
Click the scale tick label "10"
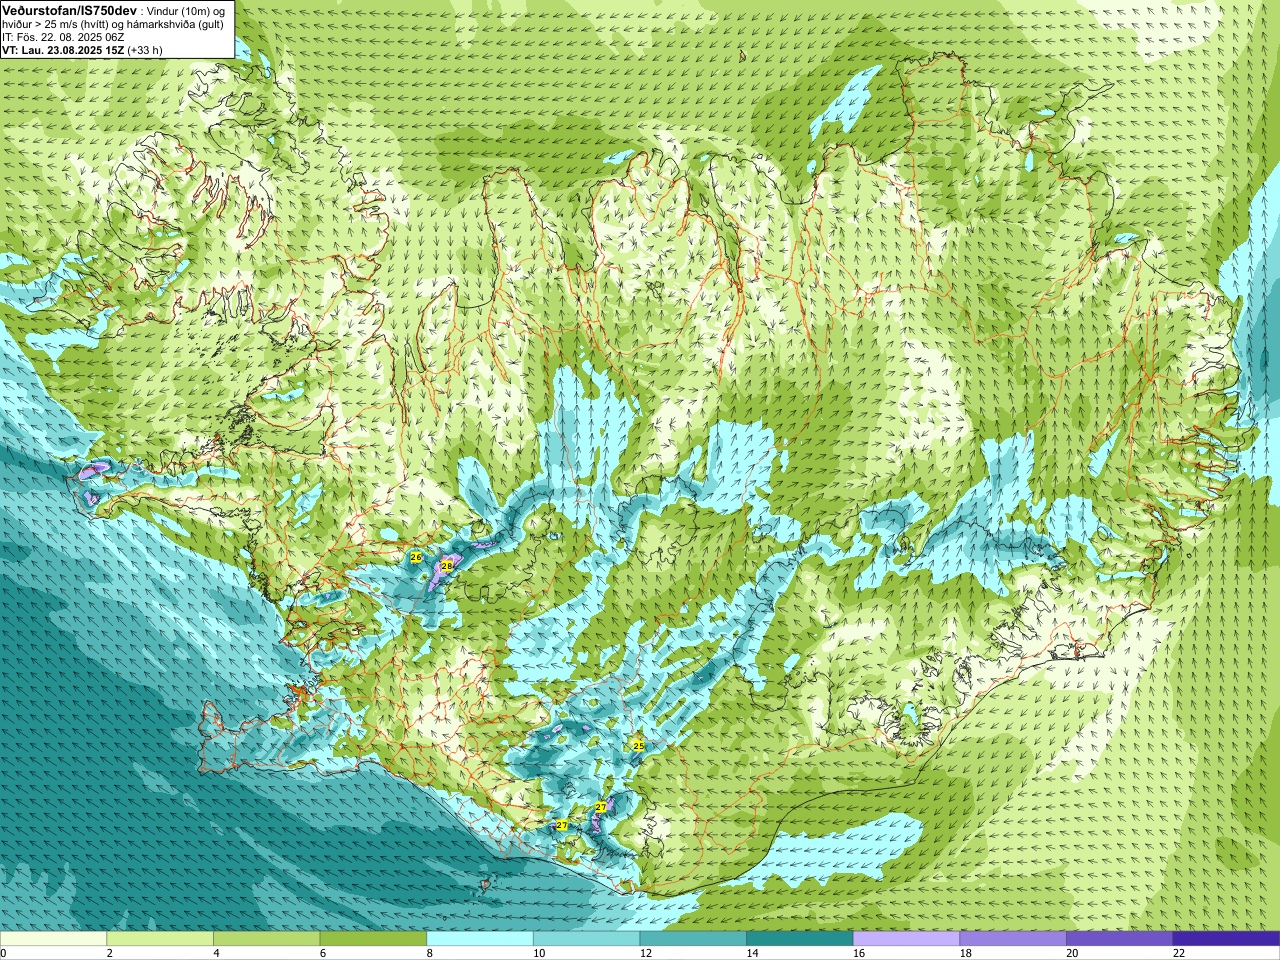(x=539, y=954)
